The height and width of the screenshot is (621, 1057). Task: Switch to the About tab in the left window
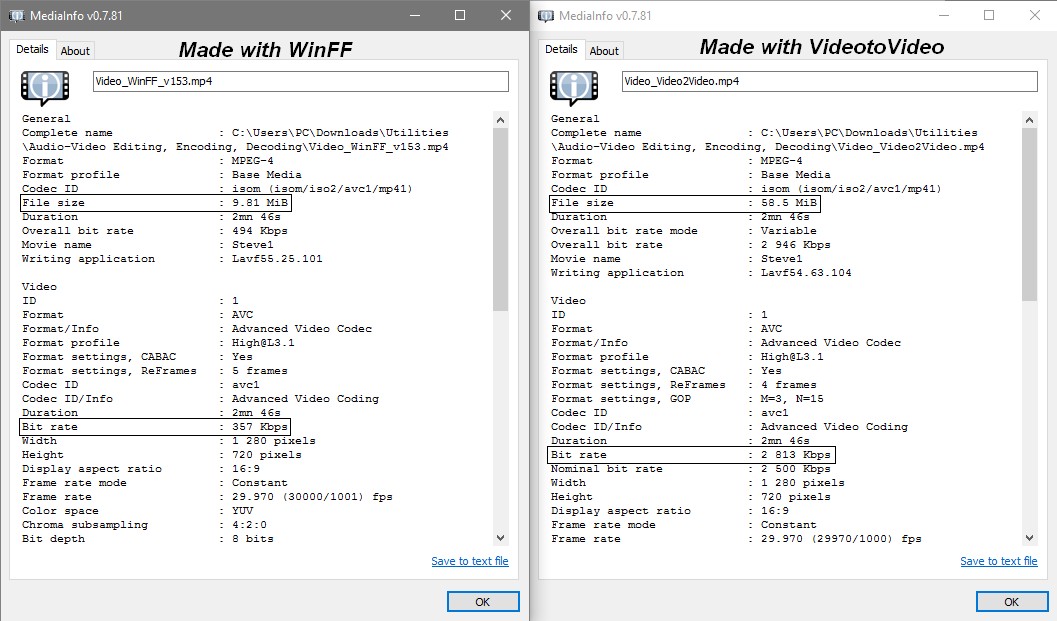pyautogui.click(x=75, y=51)
